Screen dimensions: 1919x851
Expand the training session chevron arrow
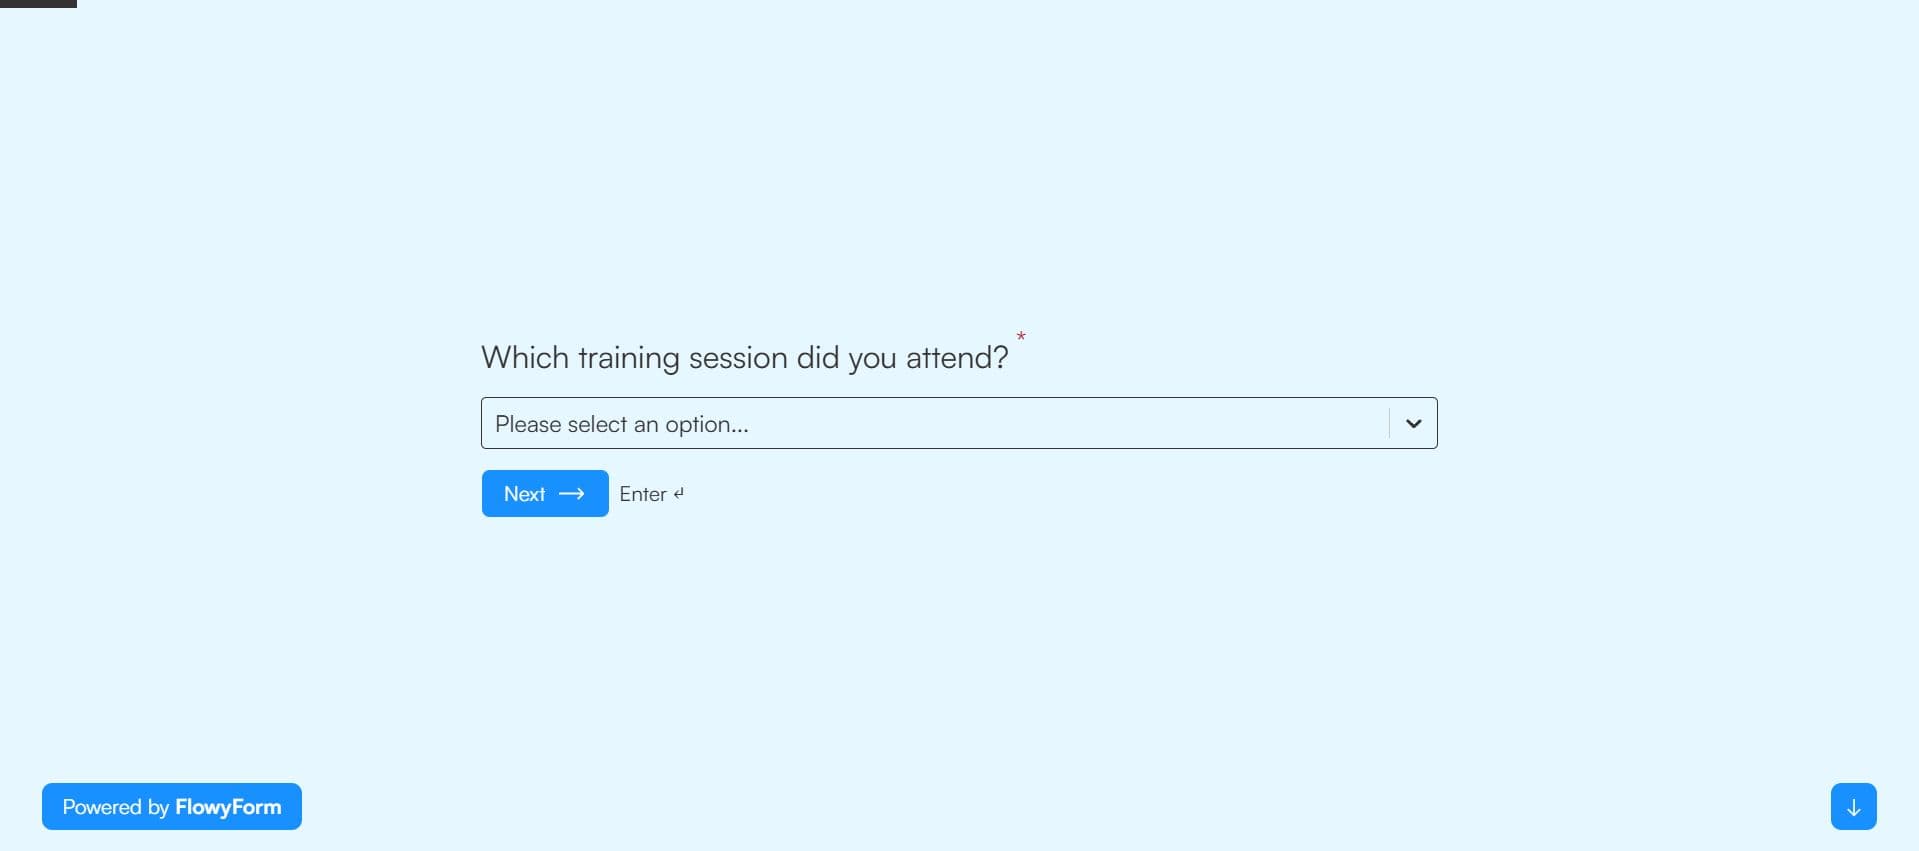point(1413,423)
